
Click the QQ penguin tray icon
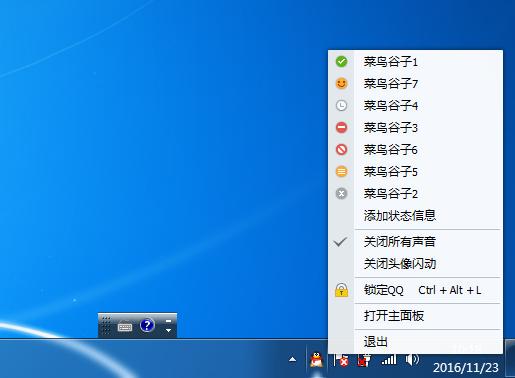click(x=316, y=360)
